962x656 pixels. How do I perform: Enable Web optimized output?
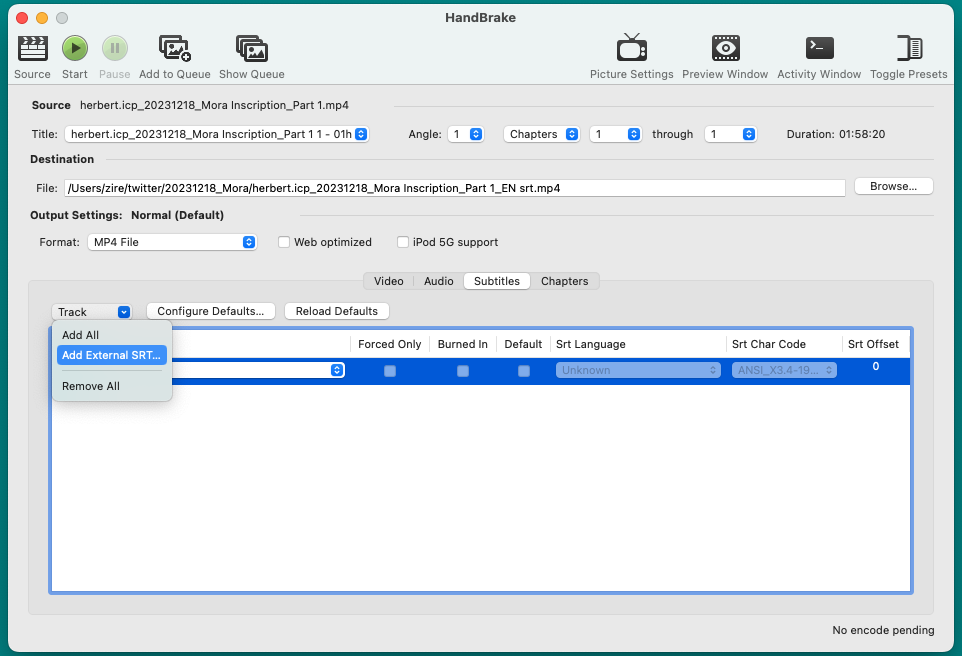click(x=284, y=242)
